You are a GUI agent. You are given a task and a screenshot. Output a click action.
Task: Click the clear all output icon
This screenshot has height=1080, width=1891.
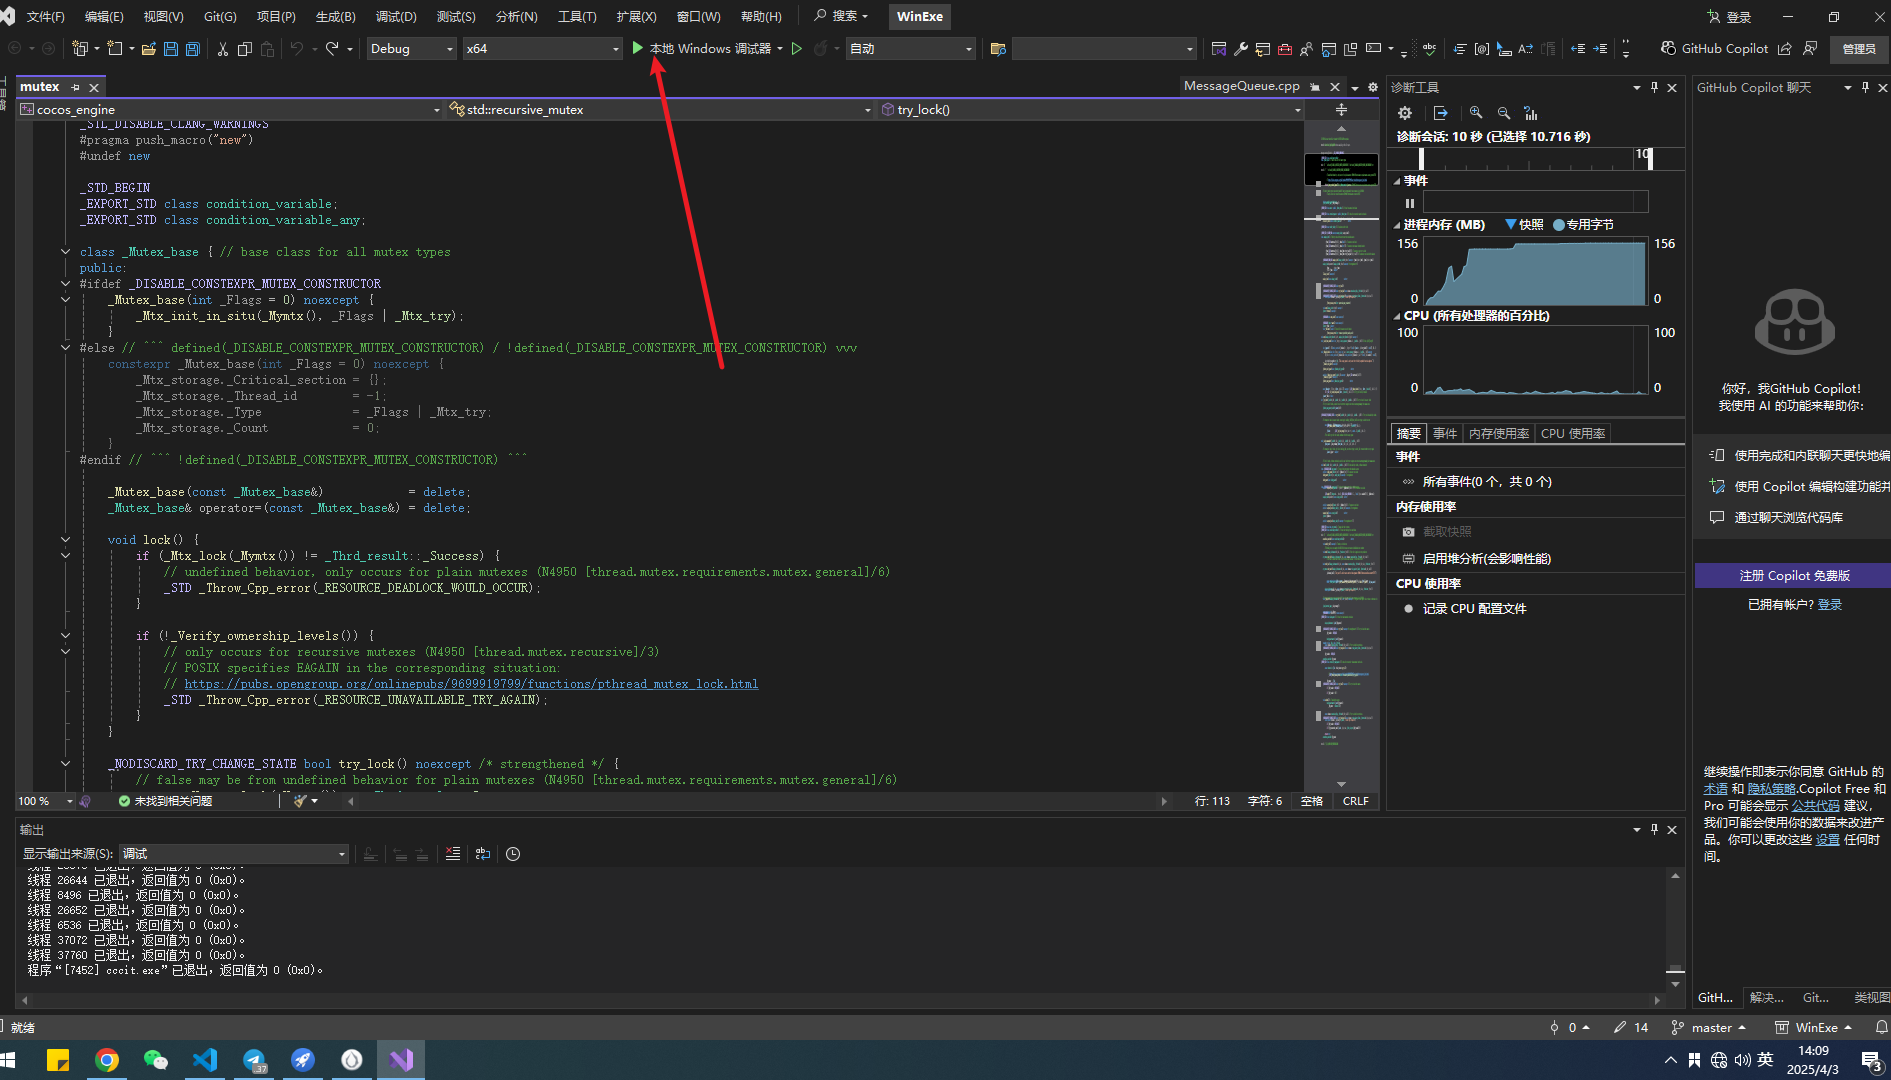point(453,854)
